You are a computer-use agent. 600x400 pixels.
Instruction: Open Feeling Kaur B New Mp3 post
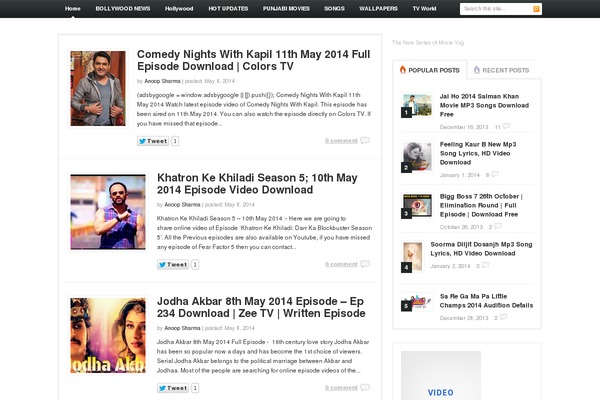pyautogui.click(x=478, y=153)
